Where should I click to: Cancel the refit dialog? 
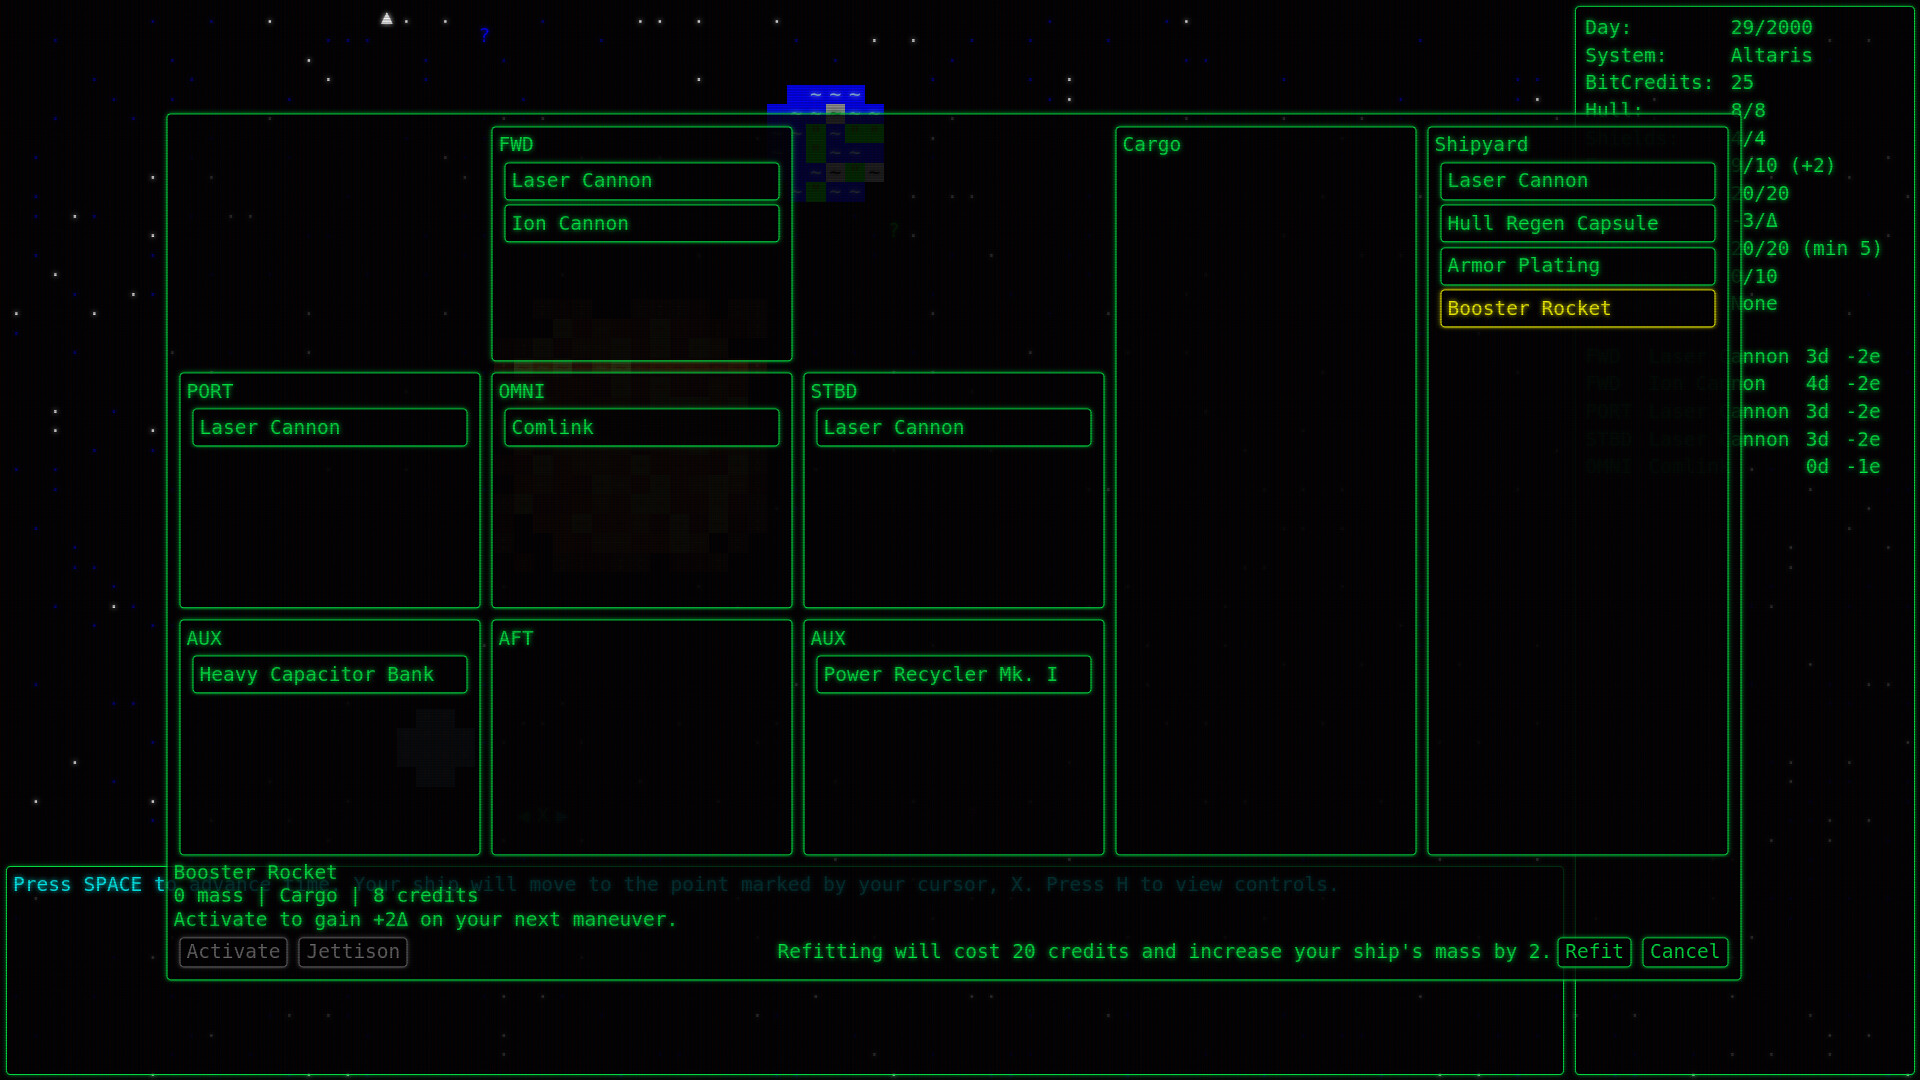coord(1684,951)
